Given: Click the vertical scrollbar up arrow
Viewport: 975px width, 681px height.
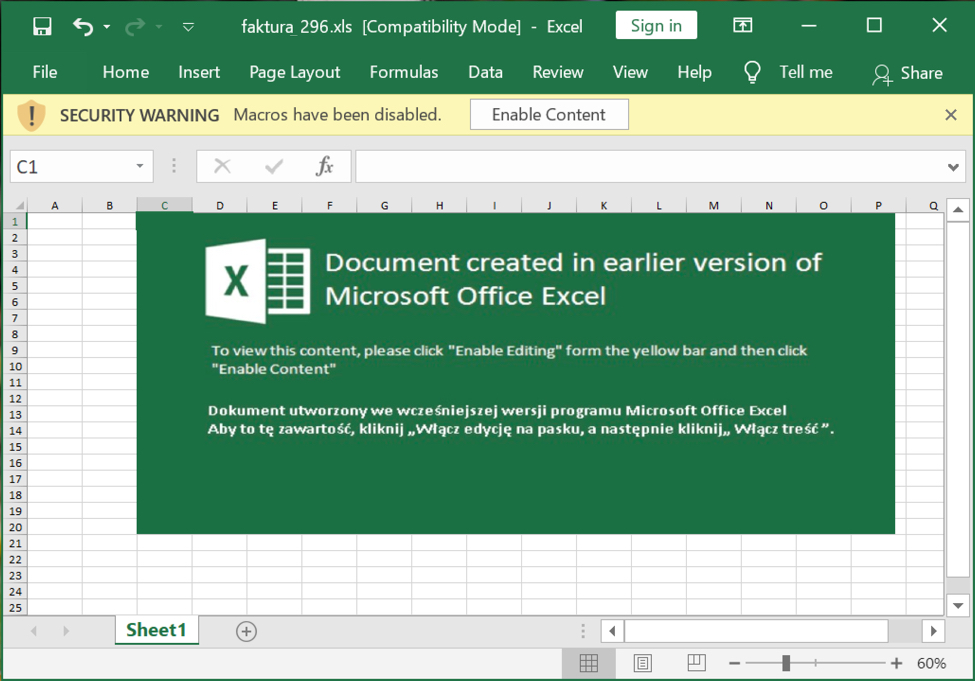Looking at the screenshot, I should (x=958, y=210).
